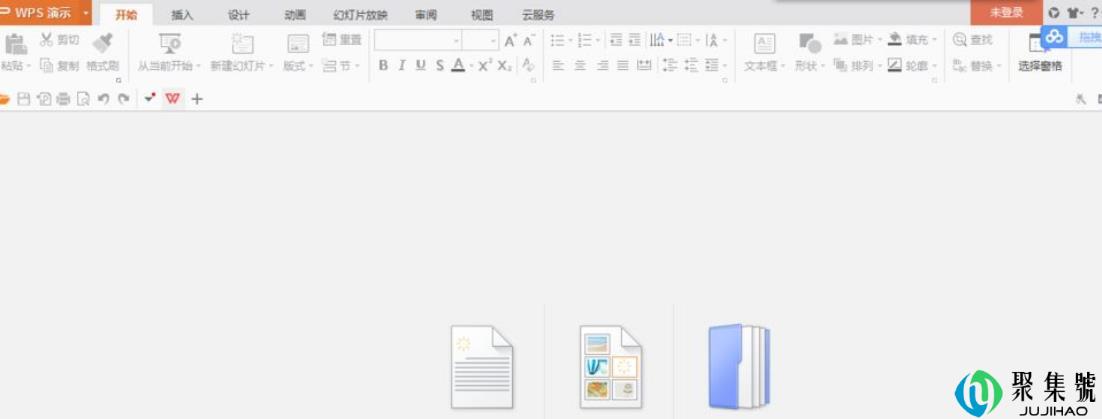Click the Shapes (形状) icon

(x=808, y=43)
